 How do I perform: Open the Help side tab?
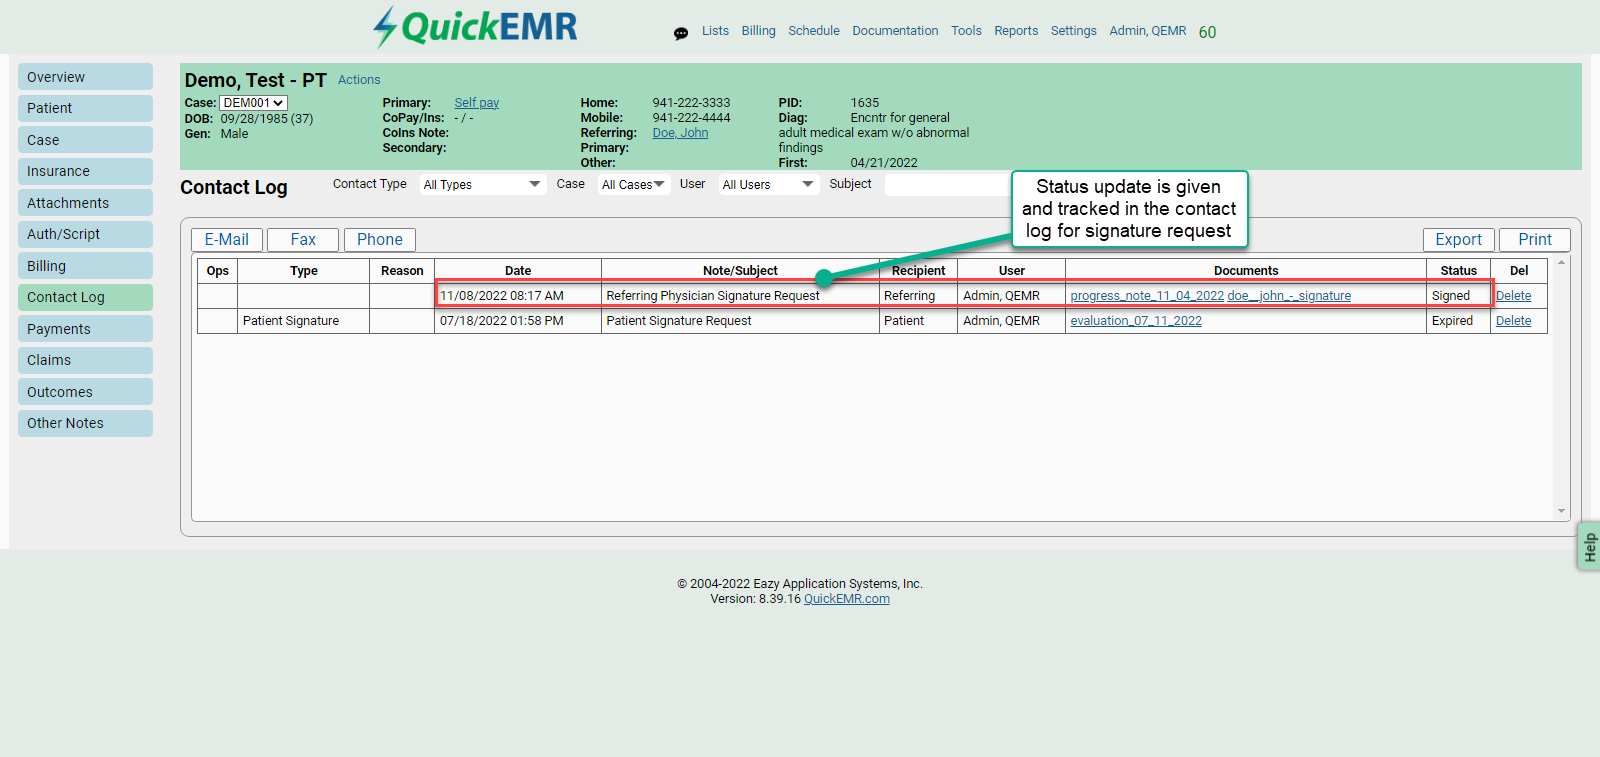pos(1589,546)
